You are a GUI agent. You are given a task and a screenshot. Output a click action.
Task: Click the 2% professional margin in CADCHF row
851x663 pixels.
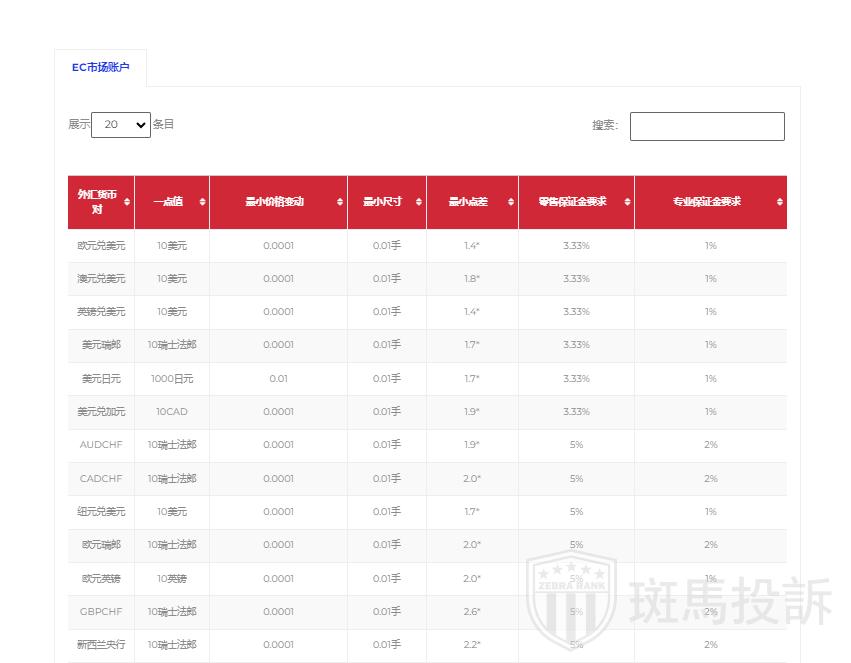pos(711,479)
